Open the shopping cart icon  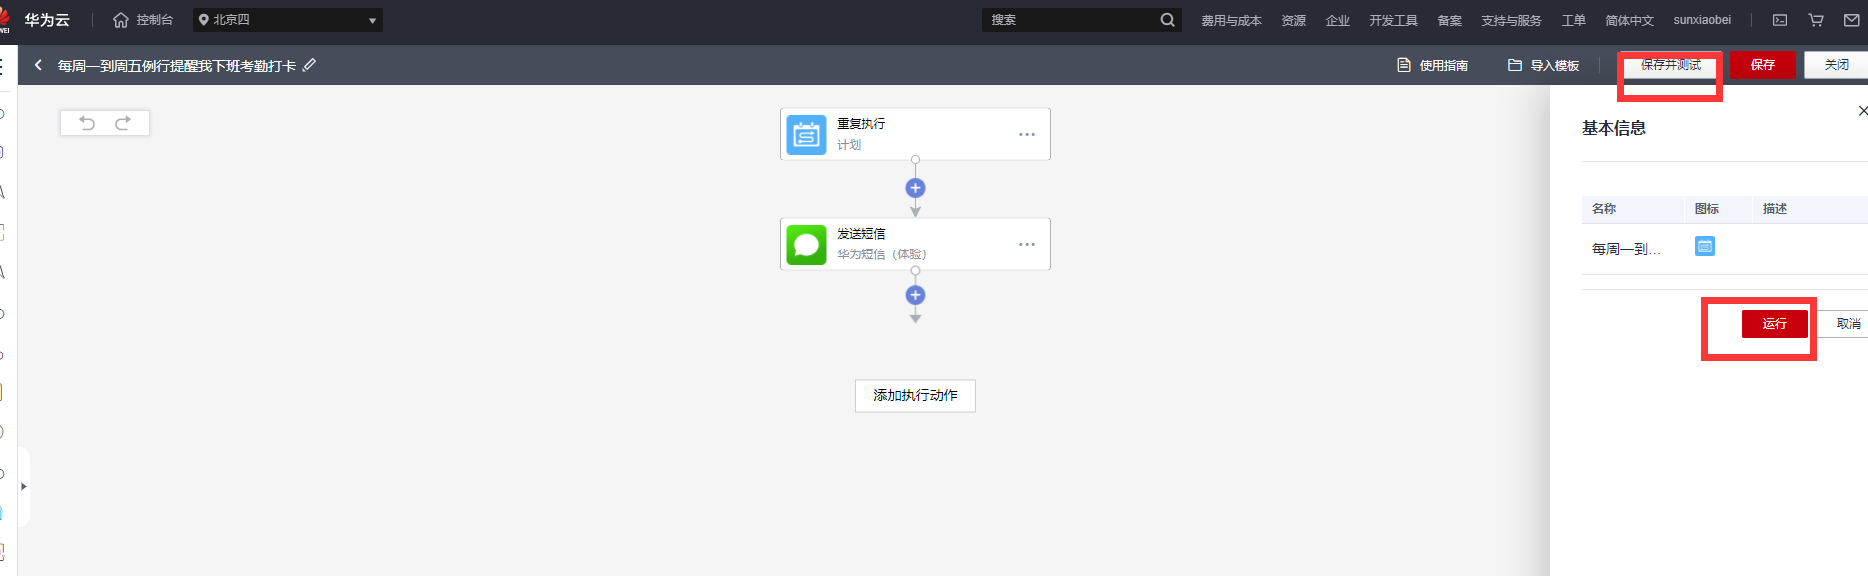1816,20
